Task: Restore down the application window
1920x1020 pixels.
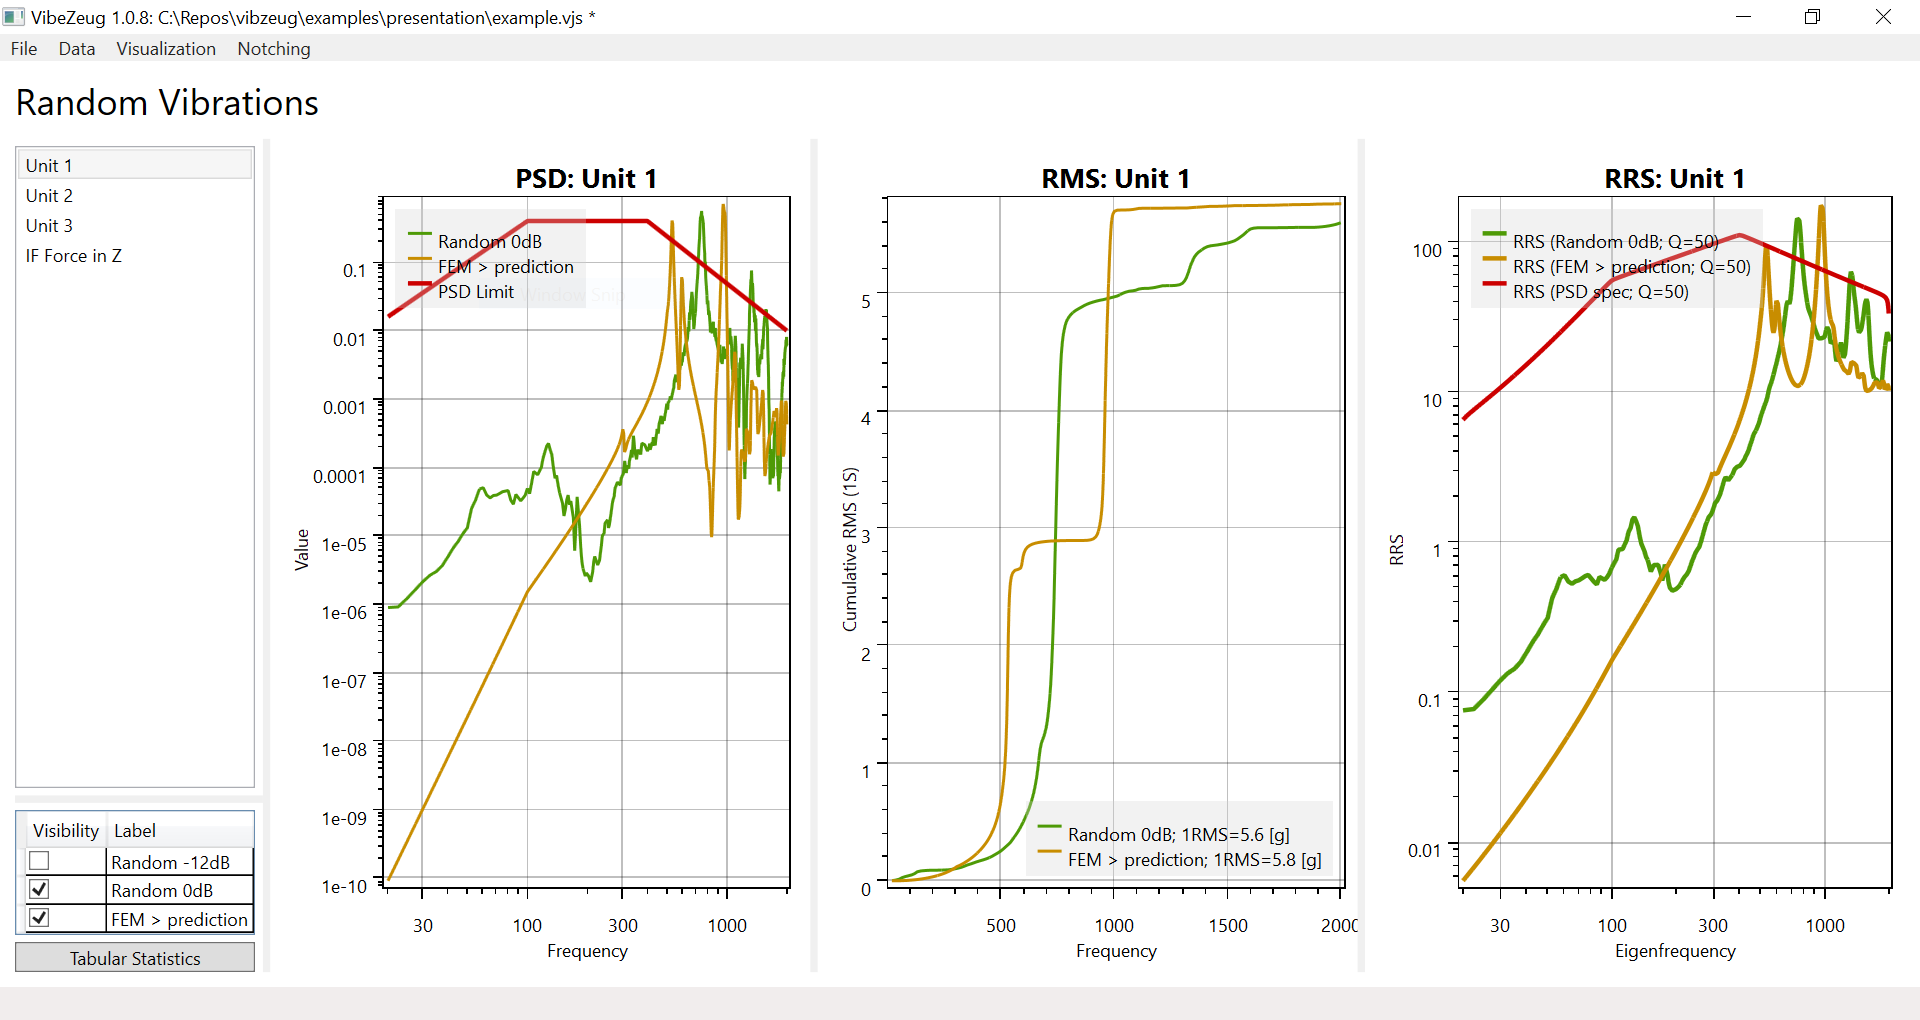Action: pos(1812,17)
